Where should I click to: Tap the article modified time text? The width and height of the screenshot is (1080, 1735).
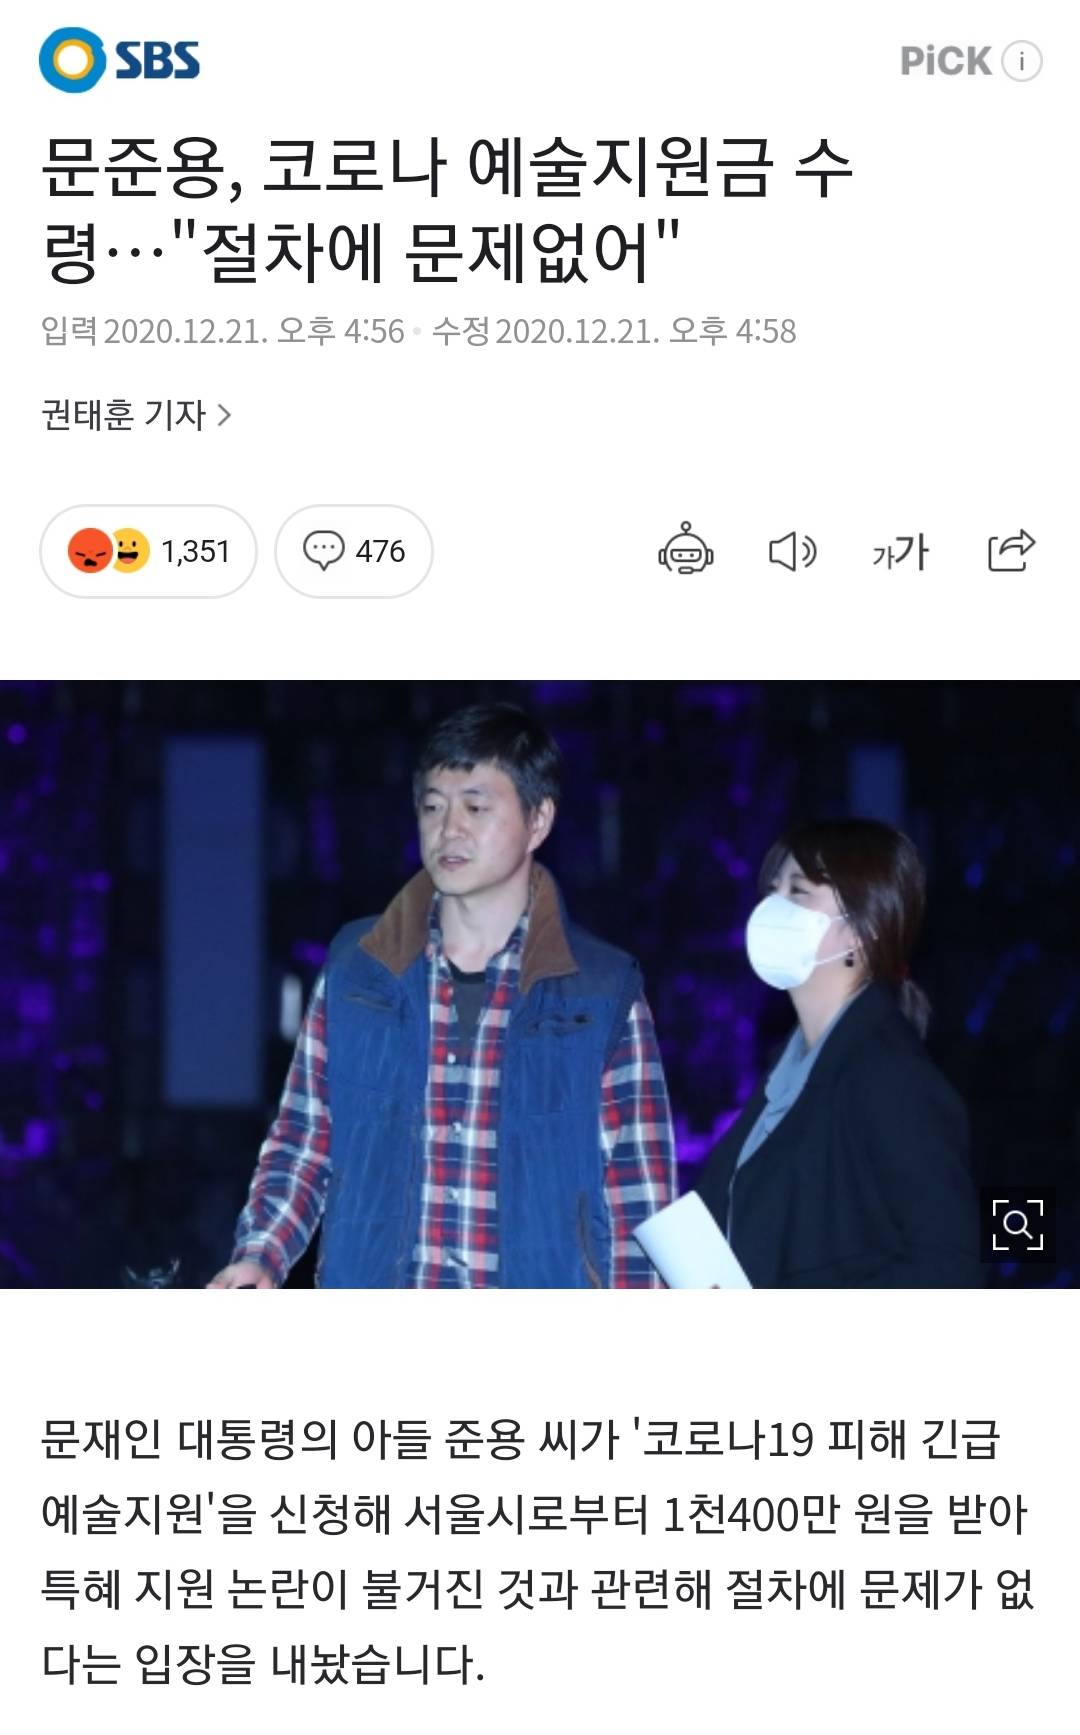click(614, 331)
